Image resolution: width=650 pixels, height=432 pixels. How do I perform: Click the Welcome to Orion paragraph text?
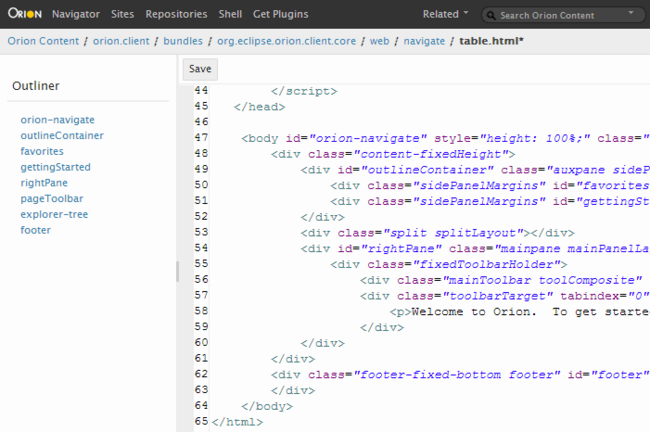coord(531,312)
